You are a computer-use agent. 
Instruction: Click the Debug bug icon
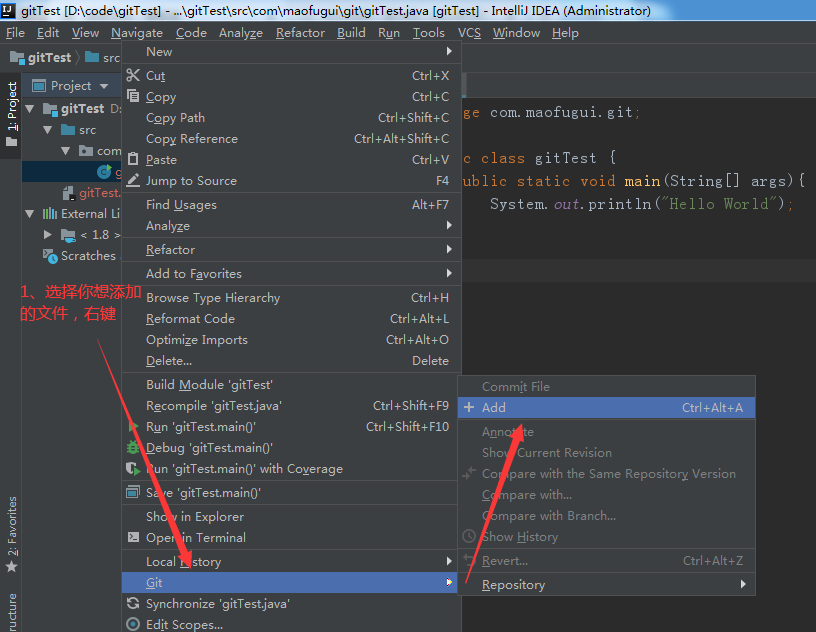[133, 447]
